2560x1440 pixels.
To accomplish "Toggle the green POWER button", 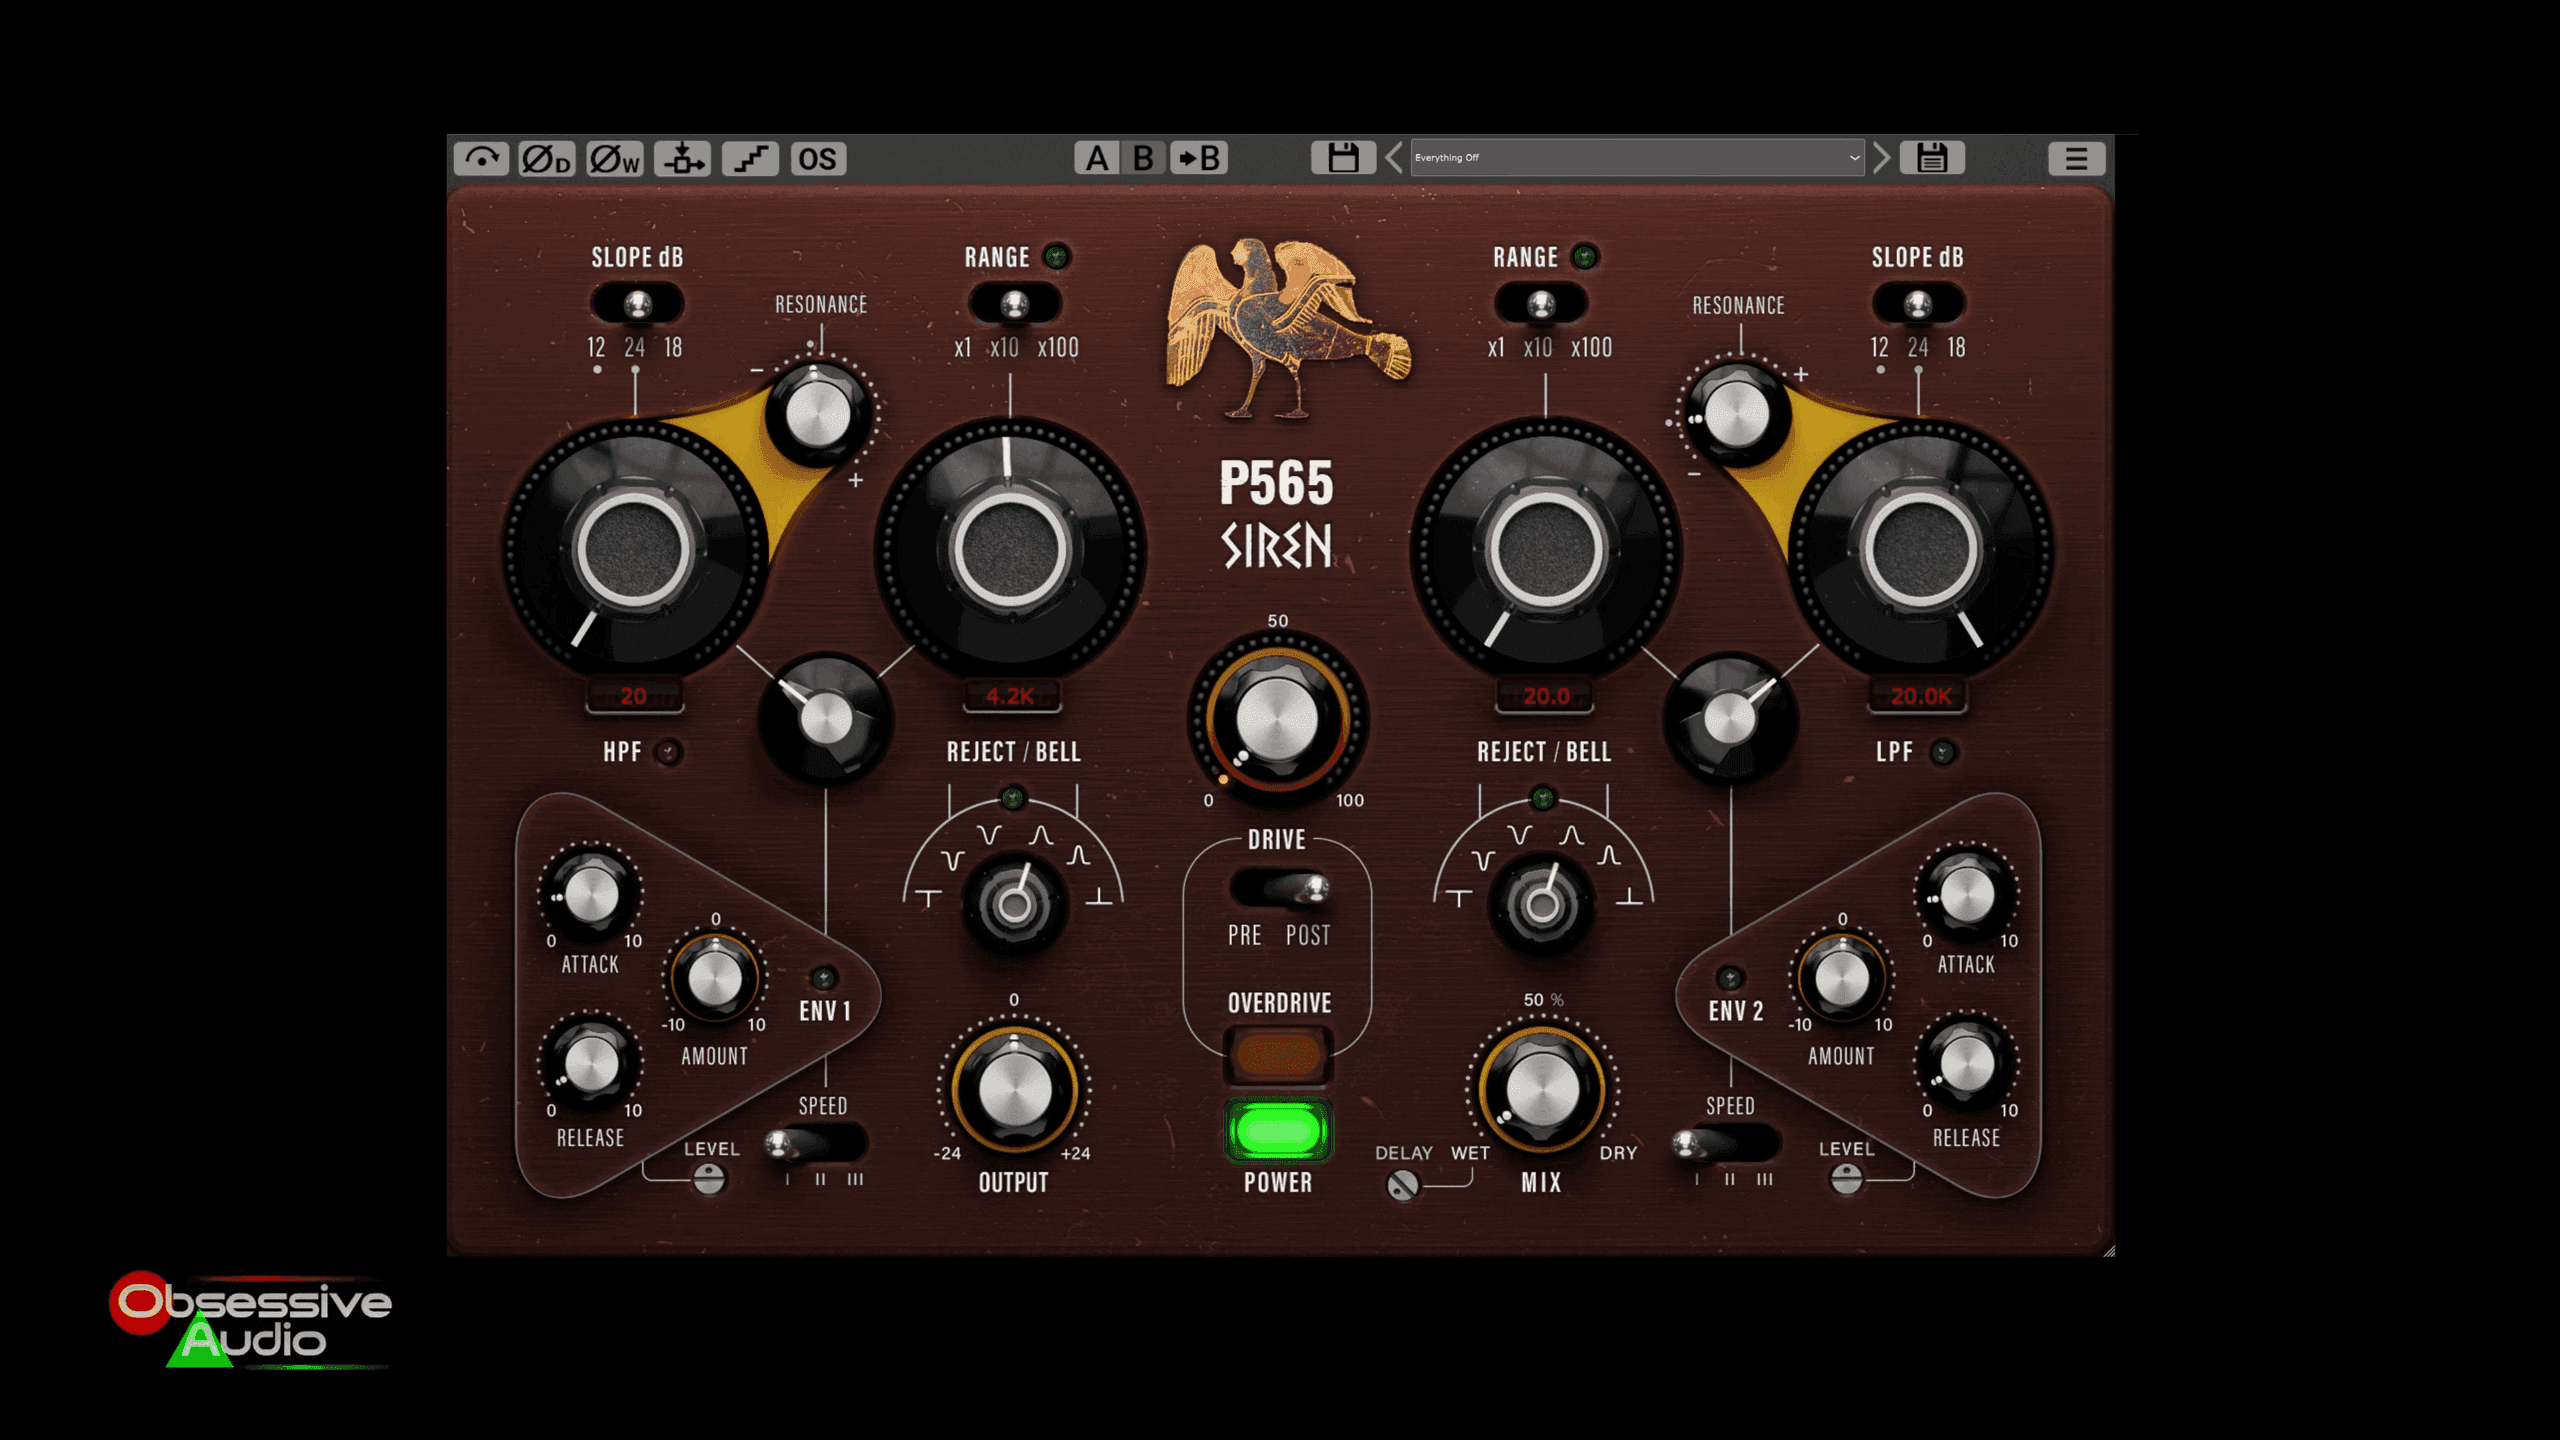I will pos(1277,1131).
